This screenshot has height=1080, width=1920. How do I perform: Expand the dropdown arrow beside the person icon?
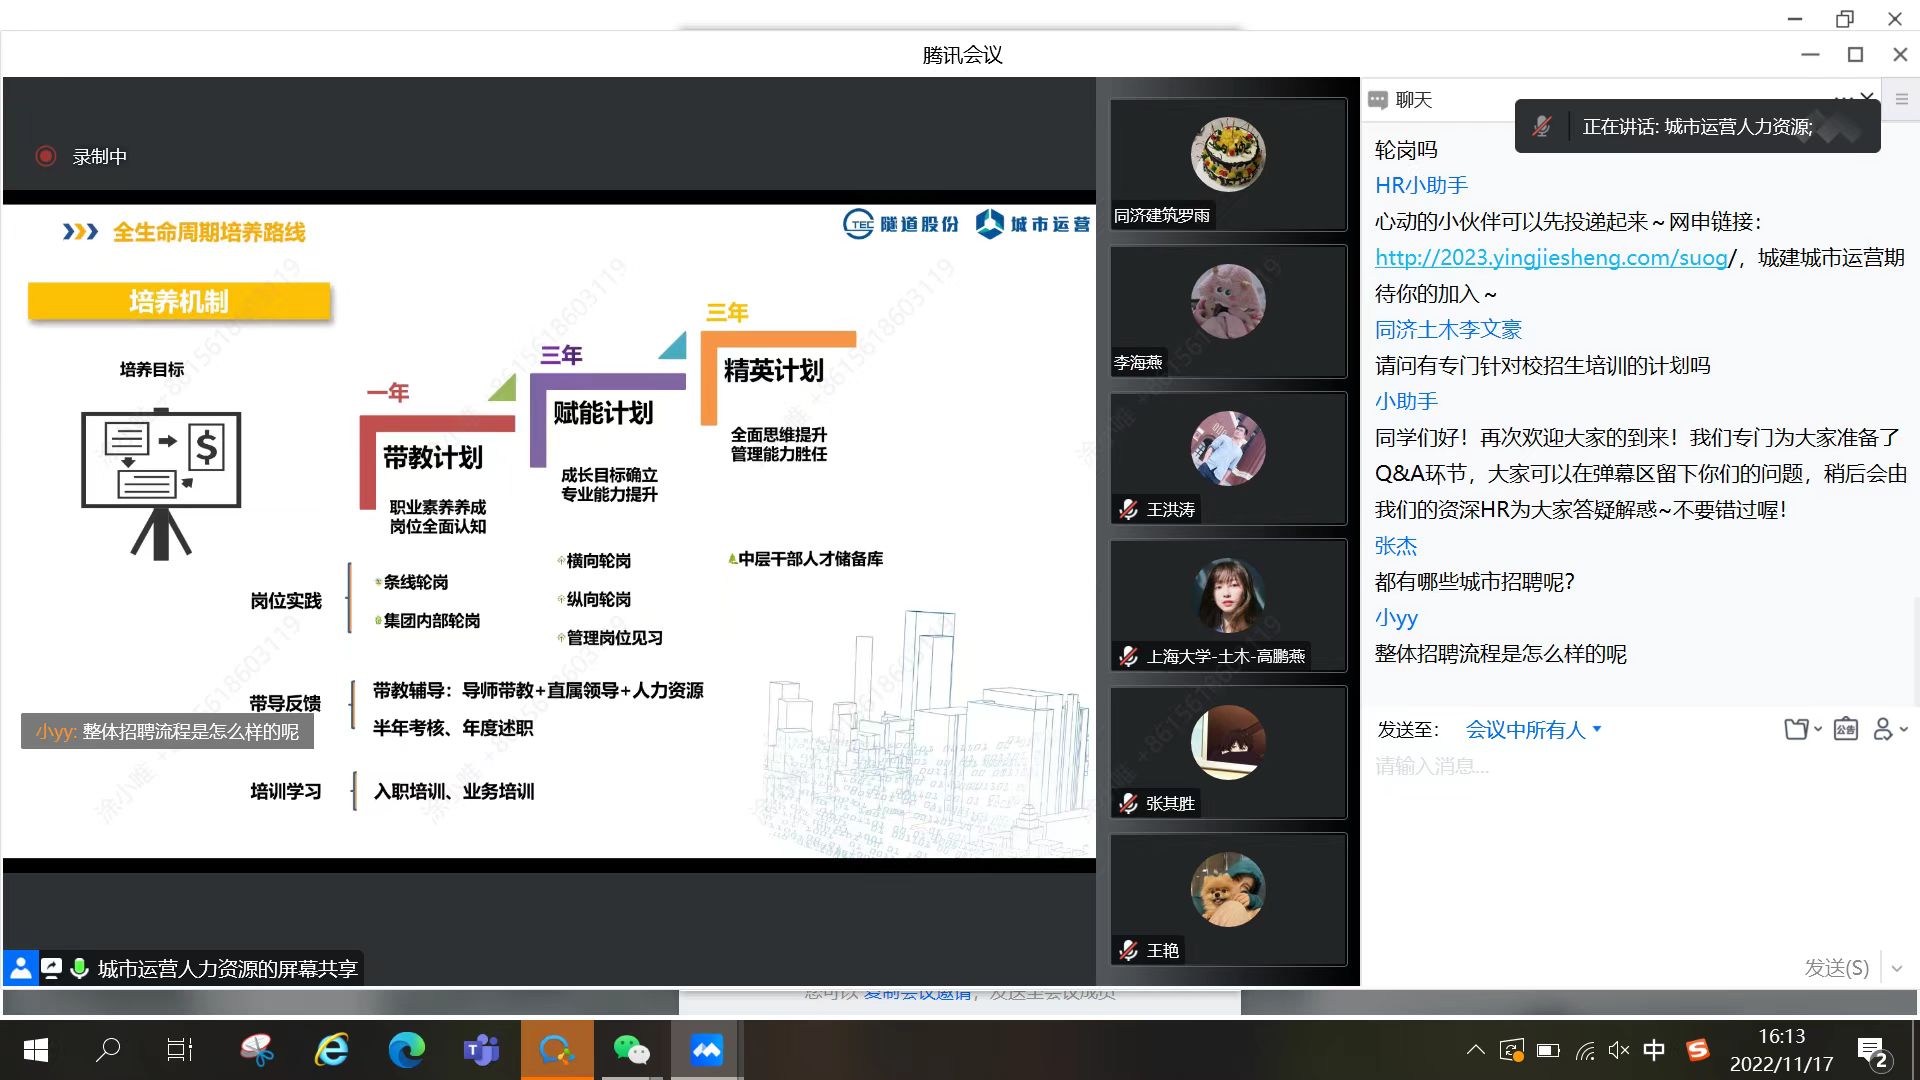[1904, 729]
